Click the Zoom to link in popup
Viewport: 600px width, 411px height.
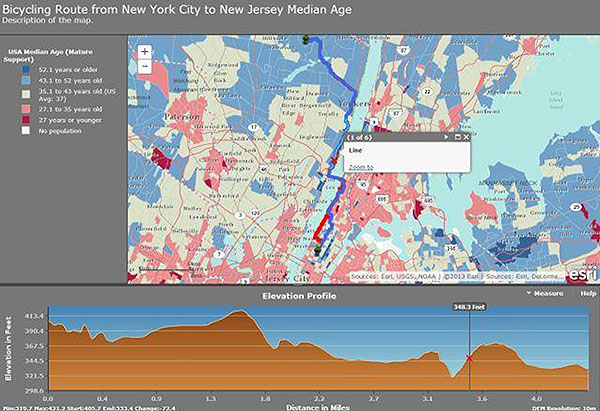[x=361, y=167]
